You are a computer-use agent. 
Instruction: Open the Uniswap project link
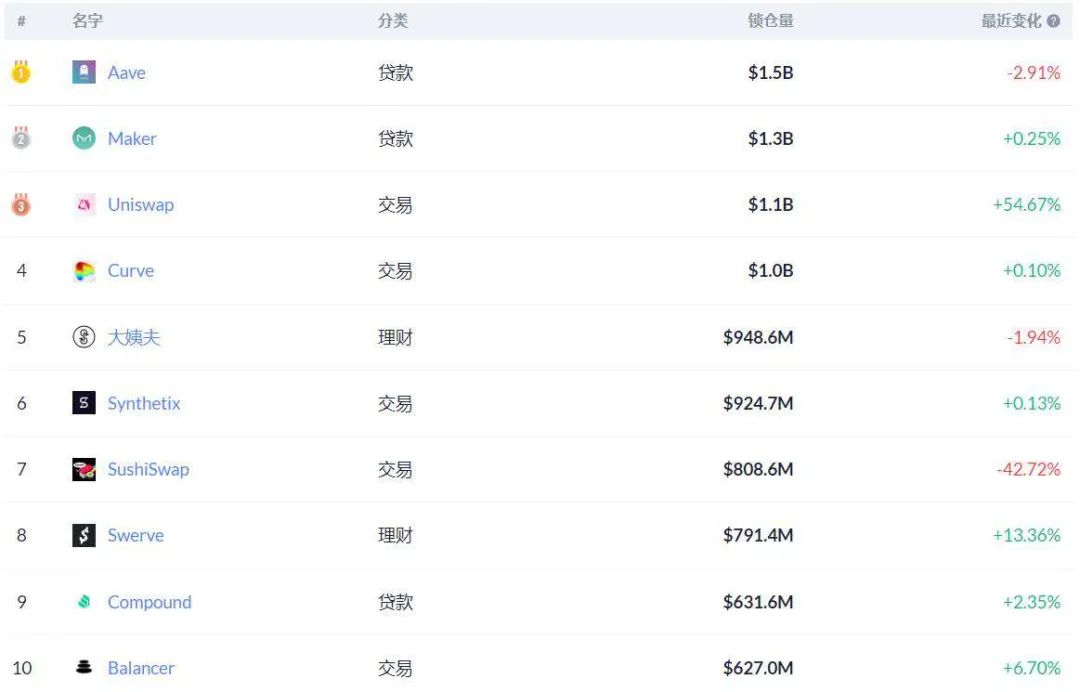coord(140,205)
